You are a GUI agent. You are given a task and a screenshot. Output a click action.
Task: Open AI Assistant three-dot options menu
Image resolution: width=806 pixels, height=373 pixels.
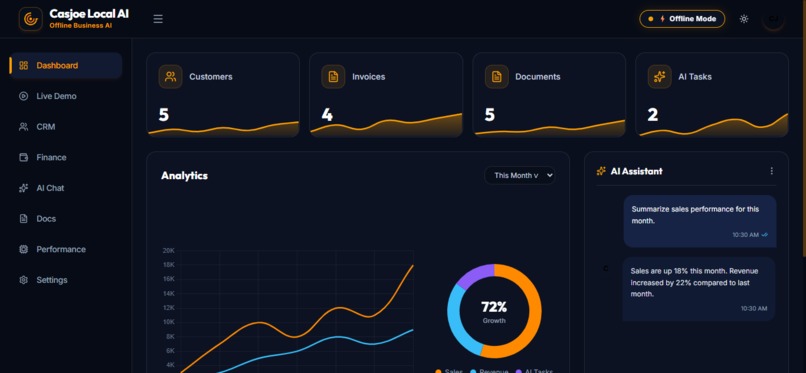click(x=772, y=171)
